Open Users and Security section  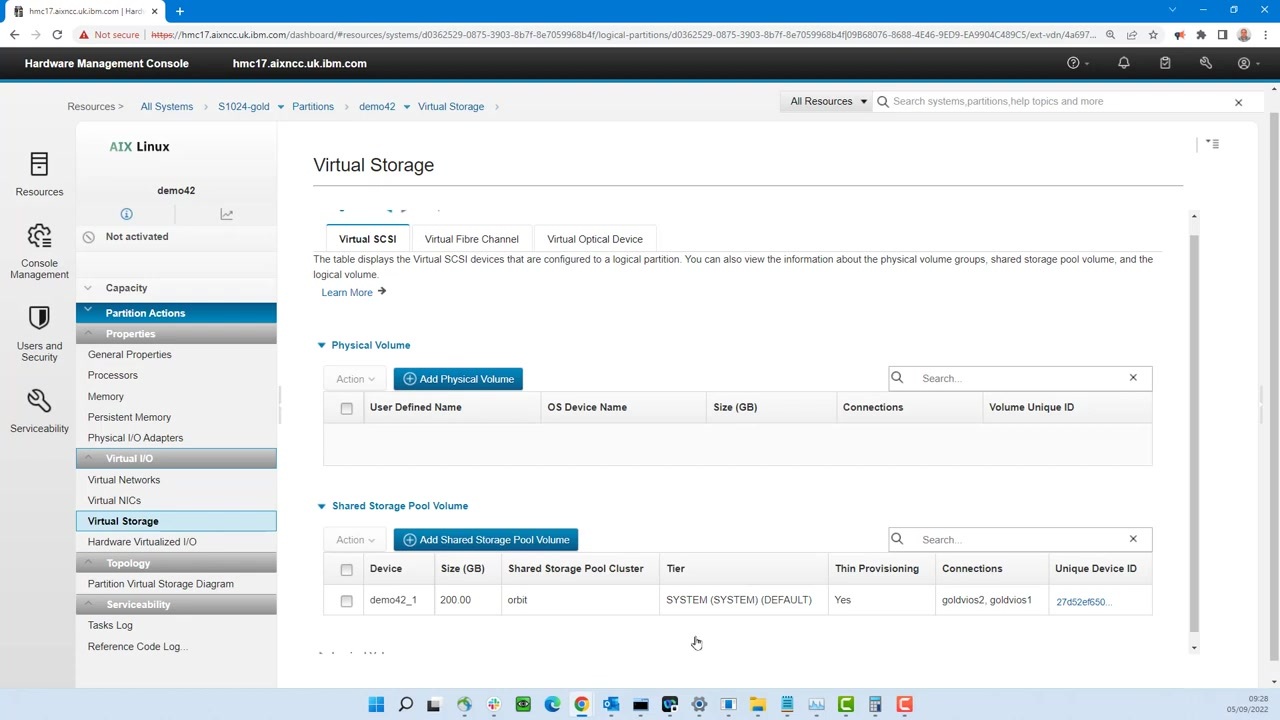click(x=39, y=333)
